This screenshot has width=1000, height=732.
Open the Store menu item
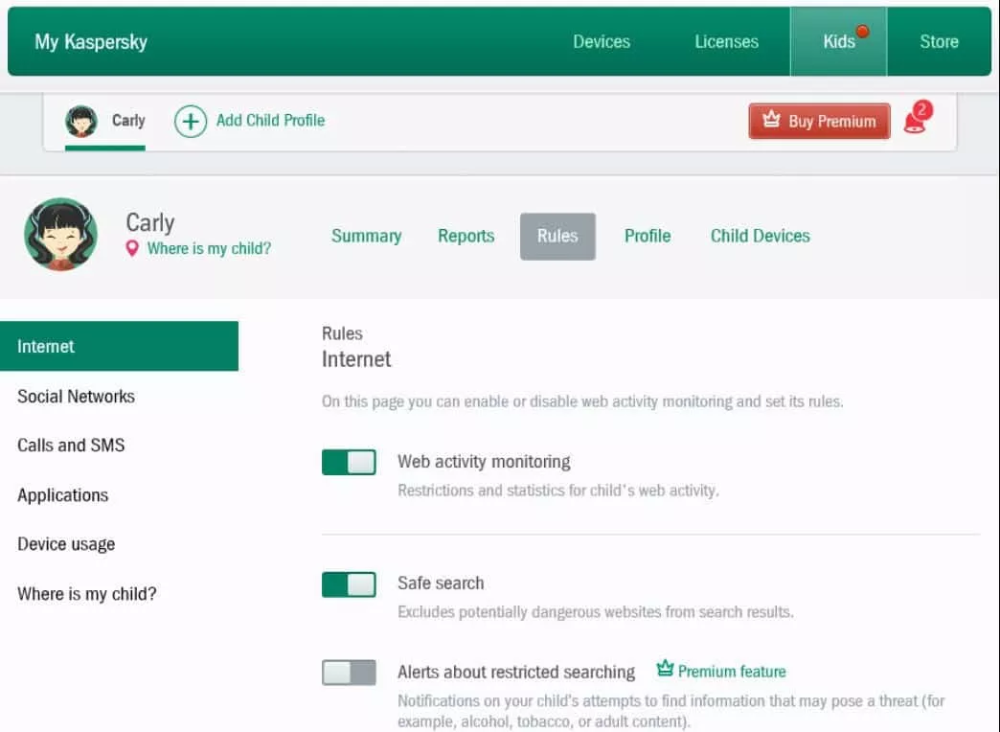[x=938, y=42]
